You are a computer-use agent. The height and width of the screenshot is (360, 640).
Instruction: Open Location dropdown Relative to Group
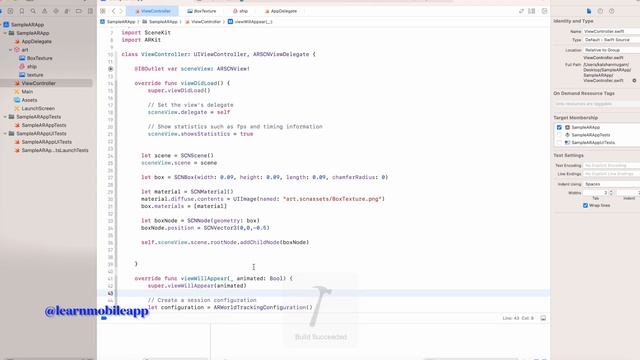click(611, 50)
